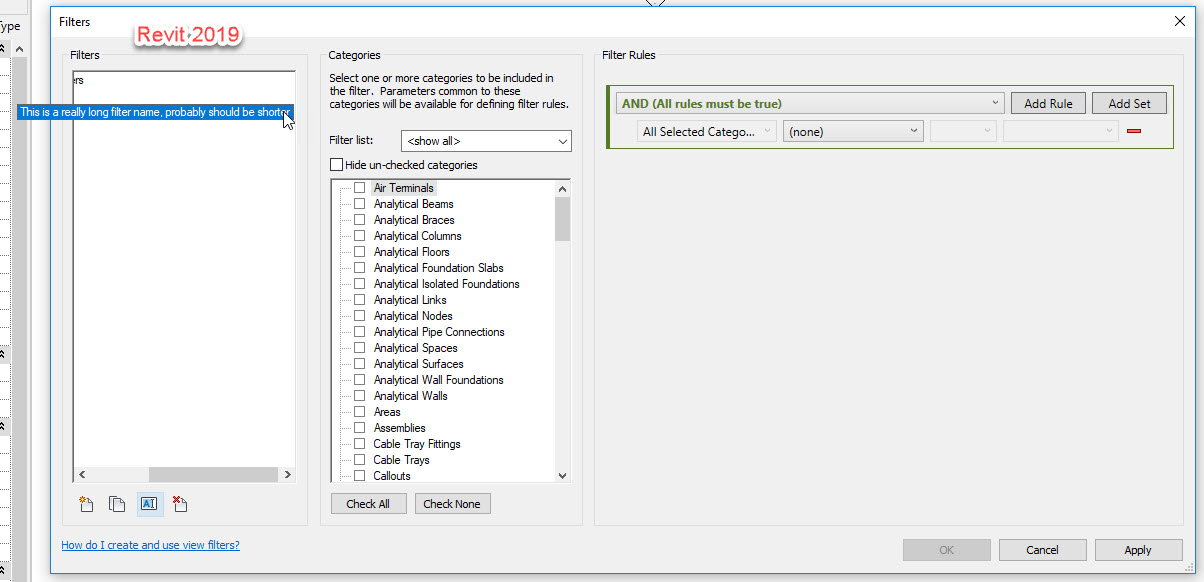Enable Hide un-checked categories
1204x582 pixels.
pos(337,164)
